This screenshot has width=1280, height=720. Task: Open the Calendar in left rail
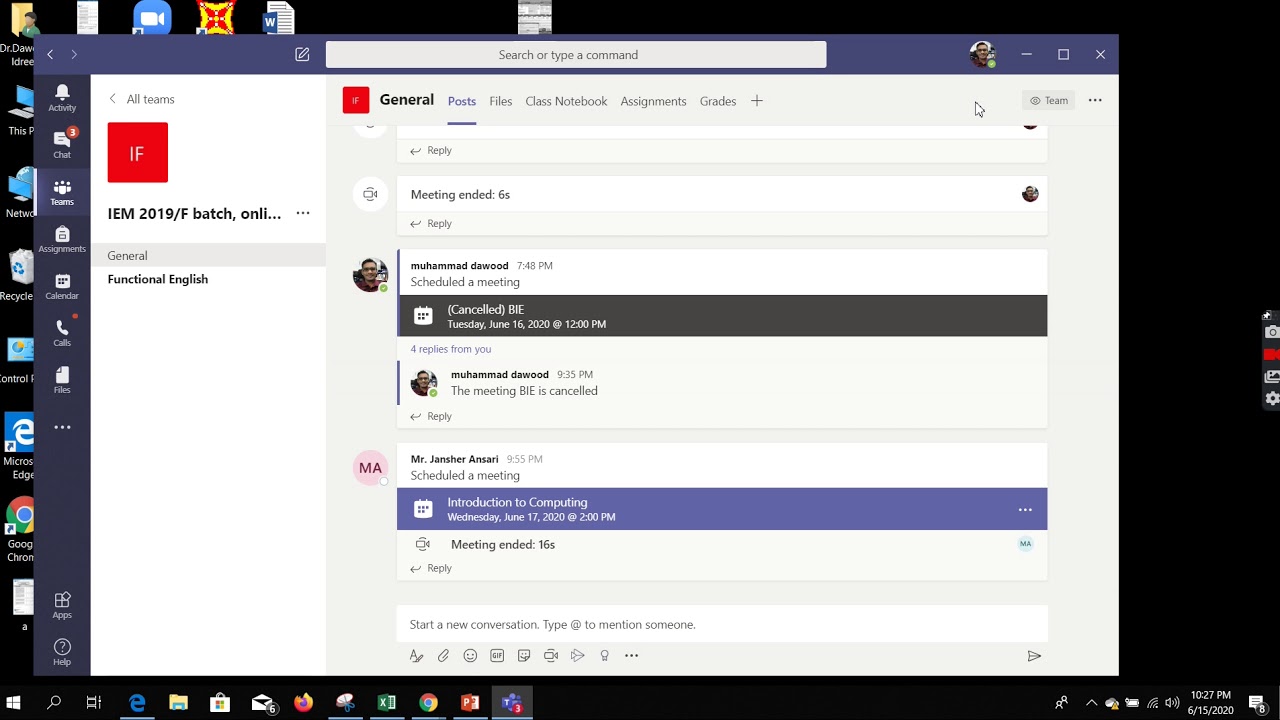(62, 286)
